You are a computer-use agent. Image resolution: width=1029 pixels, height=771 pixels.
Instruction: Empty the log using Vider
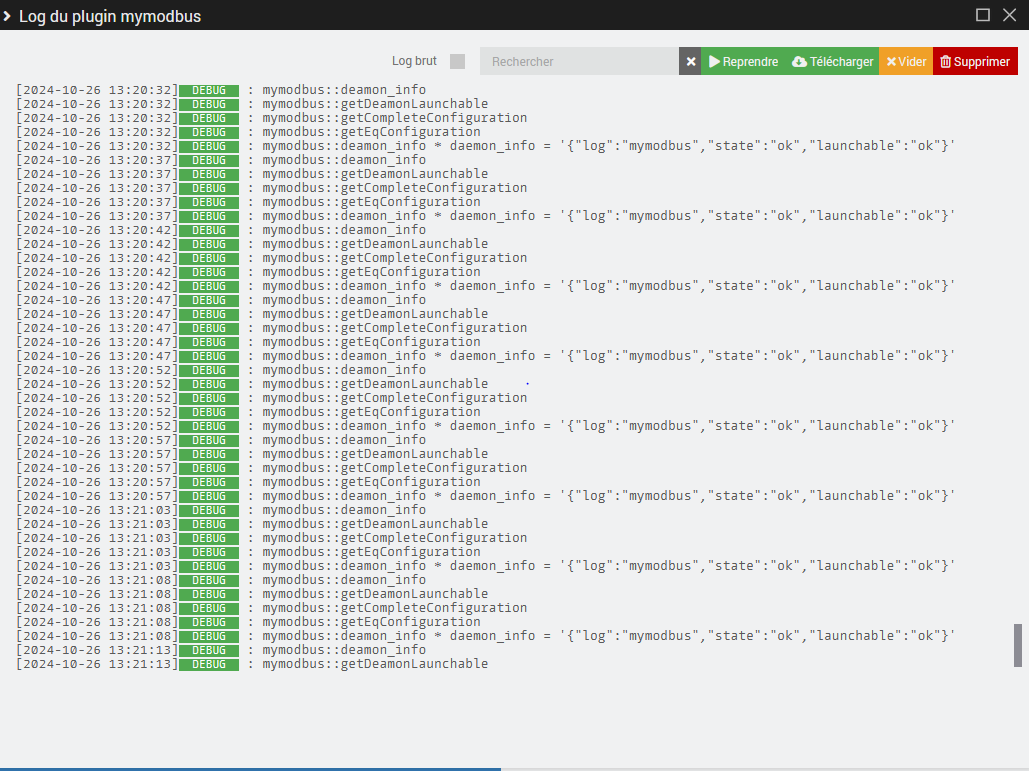(906, 62)
